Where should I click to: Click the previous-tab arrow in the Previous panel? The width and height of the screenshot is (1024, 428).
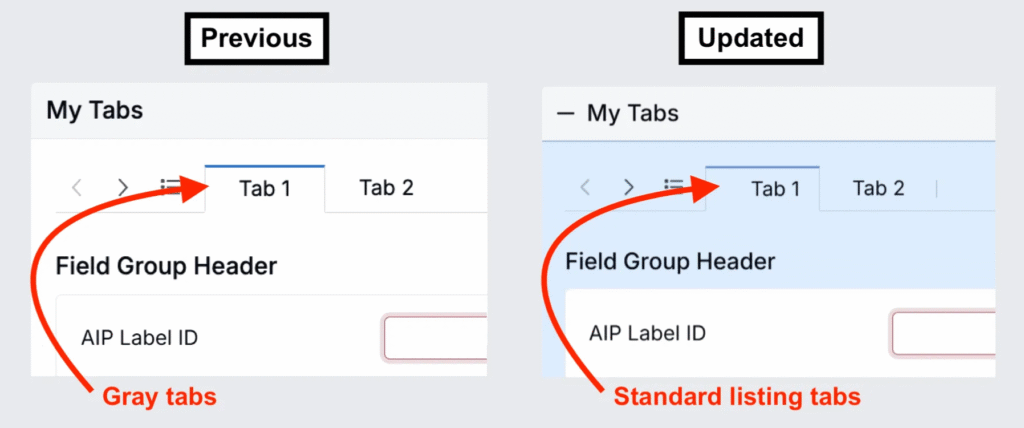77,188
